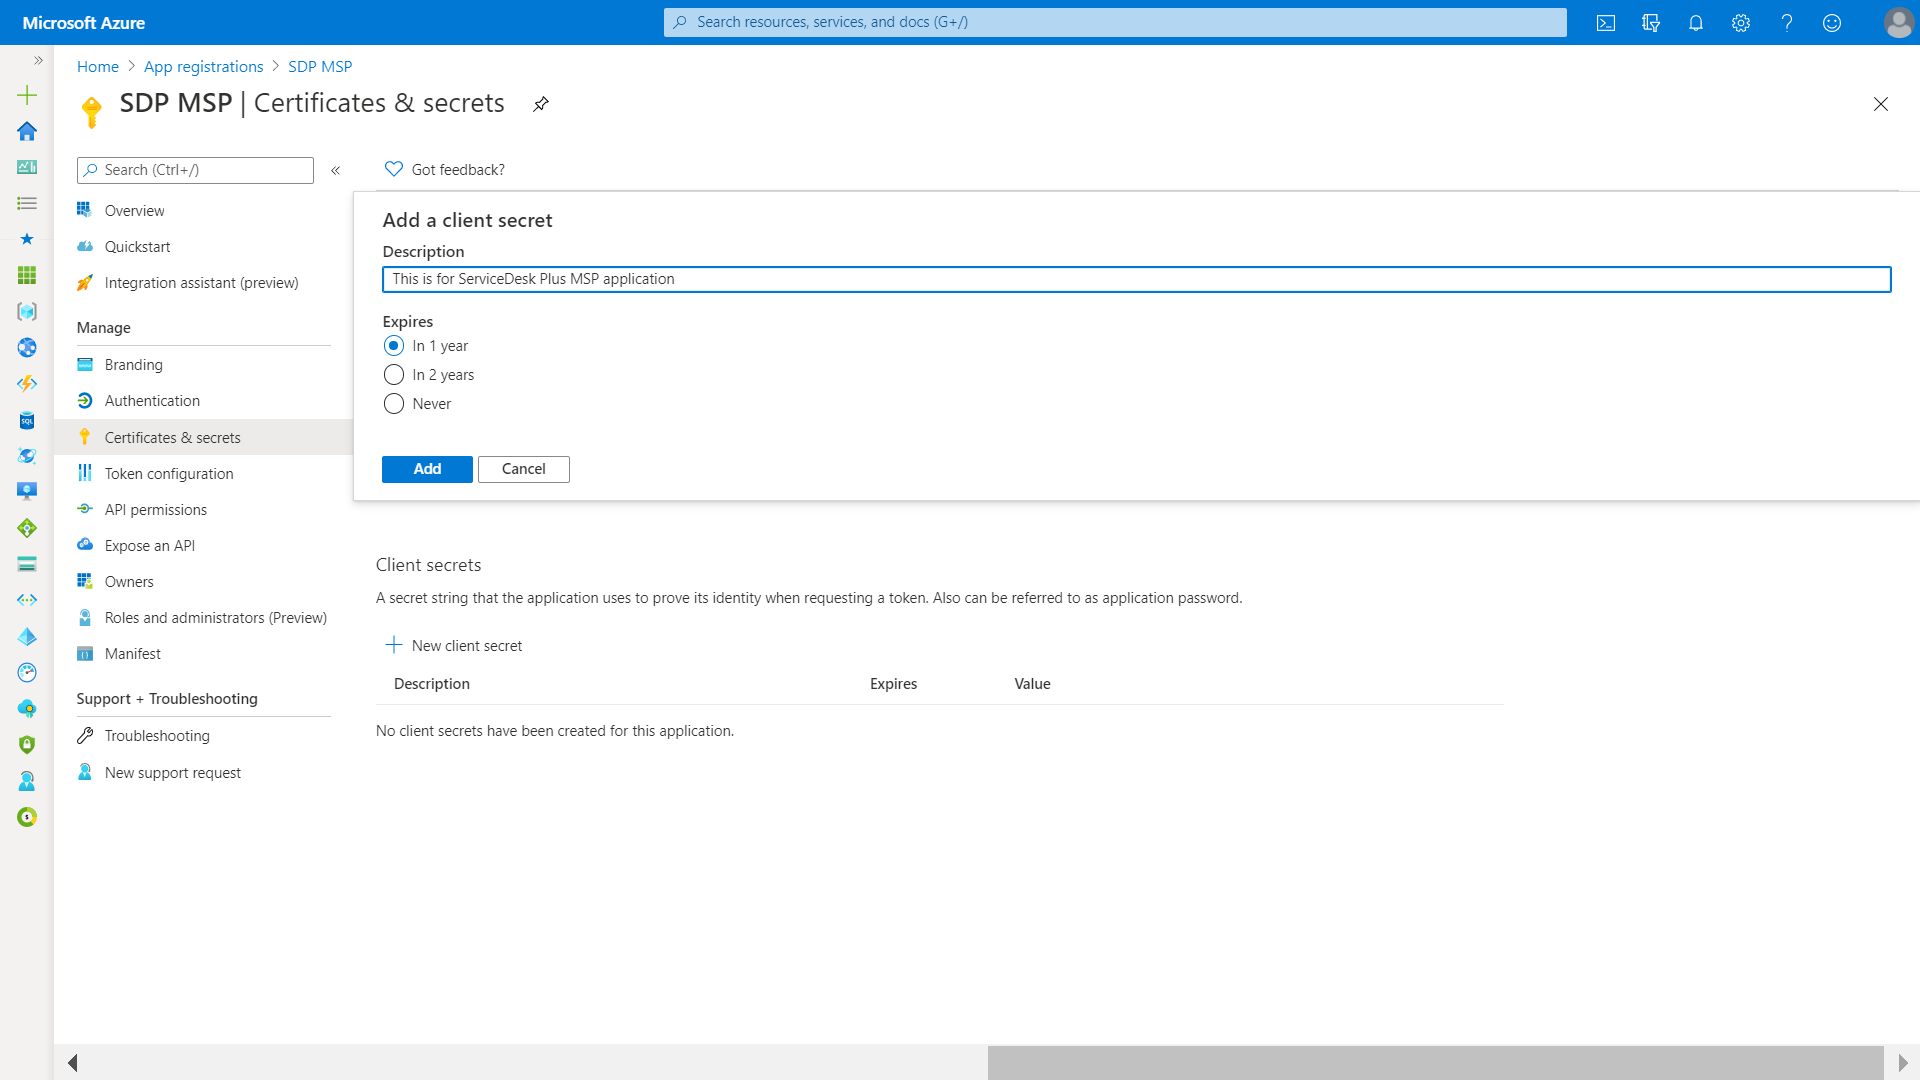The width and height of the screenshot is (1920, 1080).
Task: Collapse the resource menu with double chevron
Action: (x=336, y=170)
